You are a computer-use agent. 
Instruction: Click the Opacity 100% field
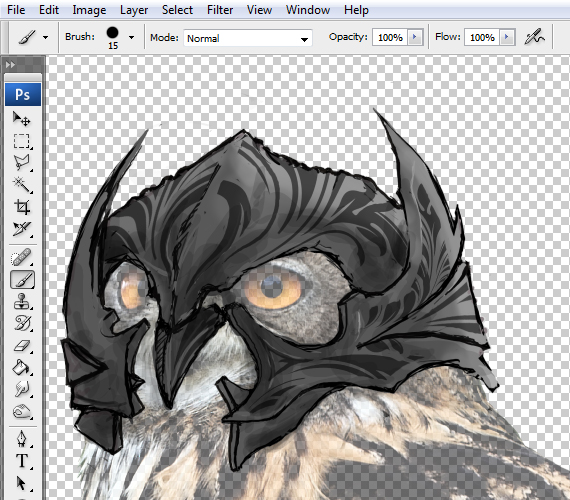(x=390, y=37)
